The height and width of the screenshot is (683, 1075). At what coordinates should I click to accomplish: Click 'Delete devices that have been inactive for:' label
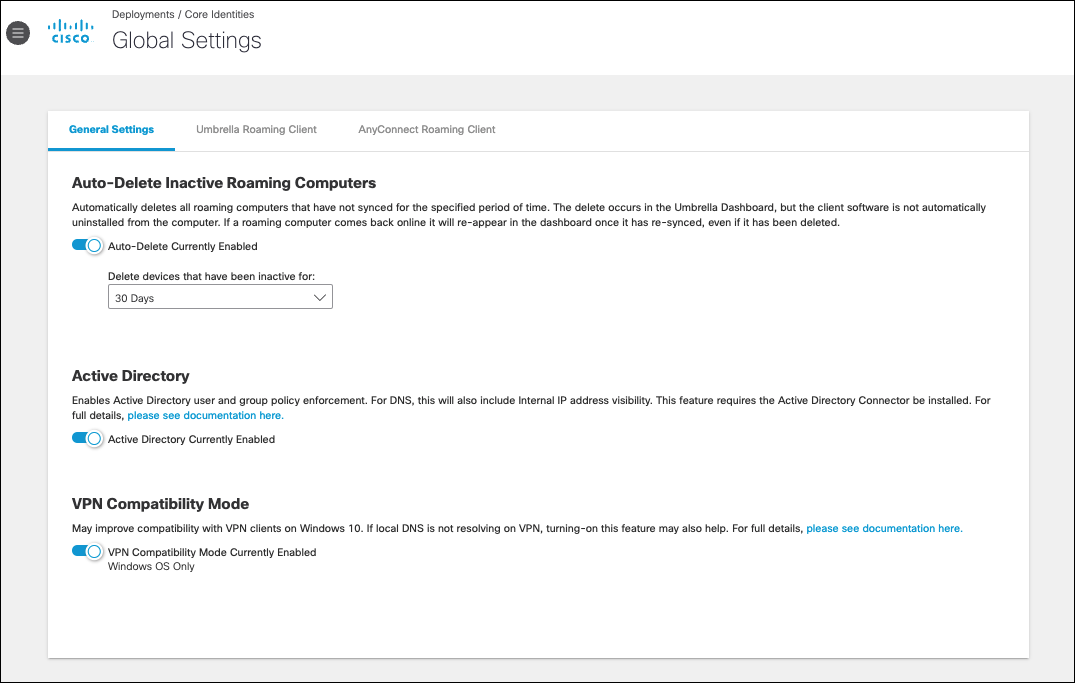click(211, 276)
